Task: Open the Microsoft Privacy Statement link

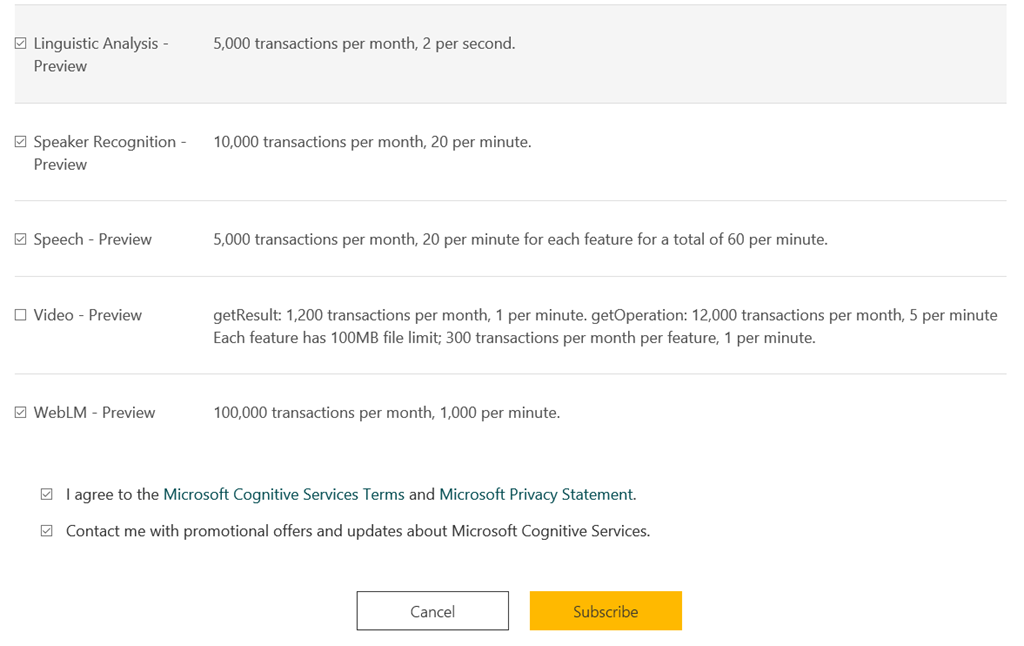Action: [536, 494]
